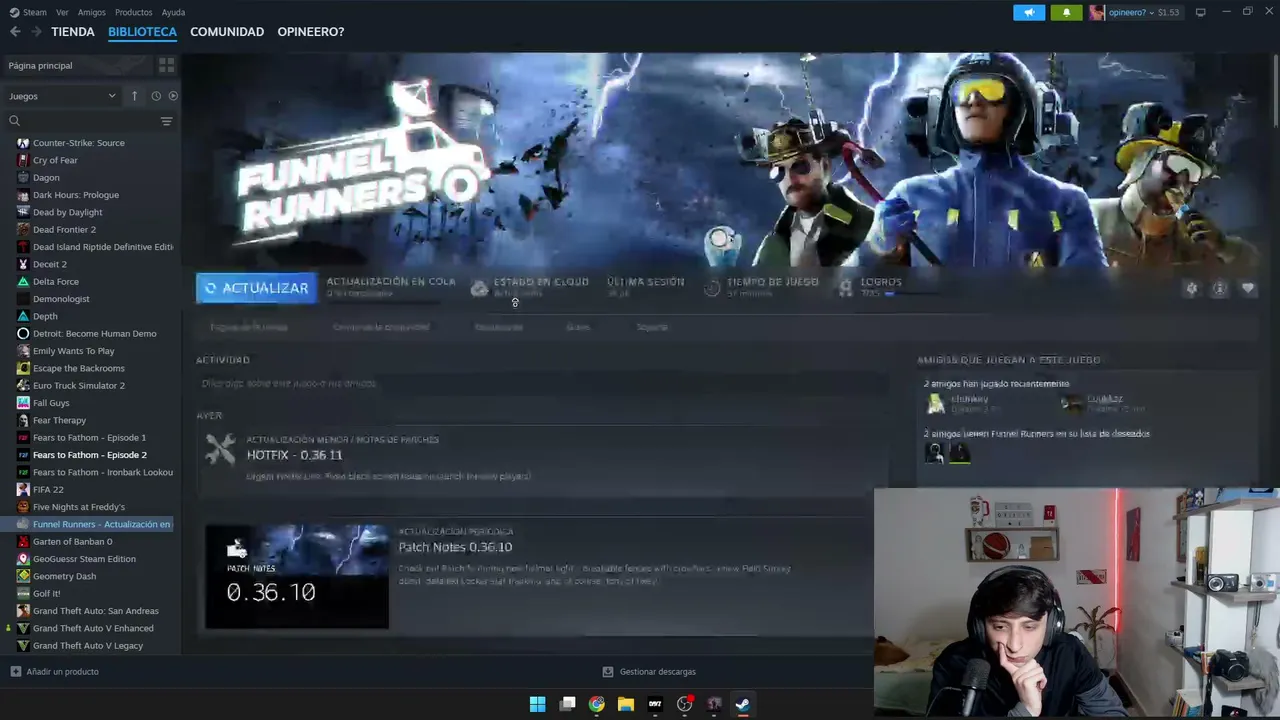The image size is (1280, 720).
Task: Toggle the recent-activity clock filter
Action: 156,96
